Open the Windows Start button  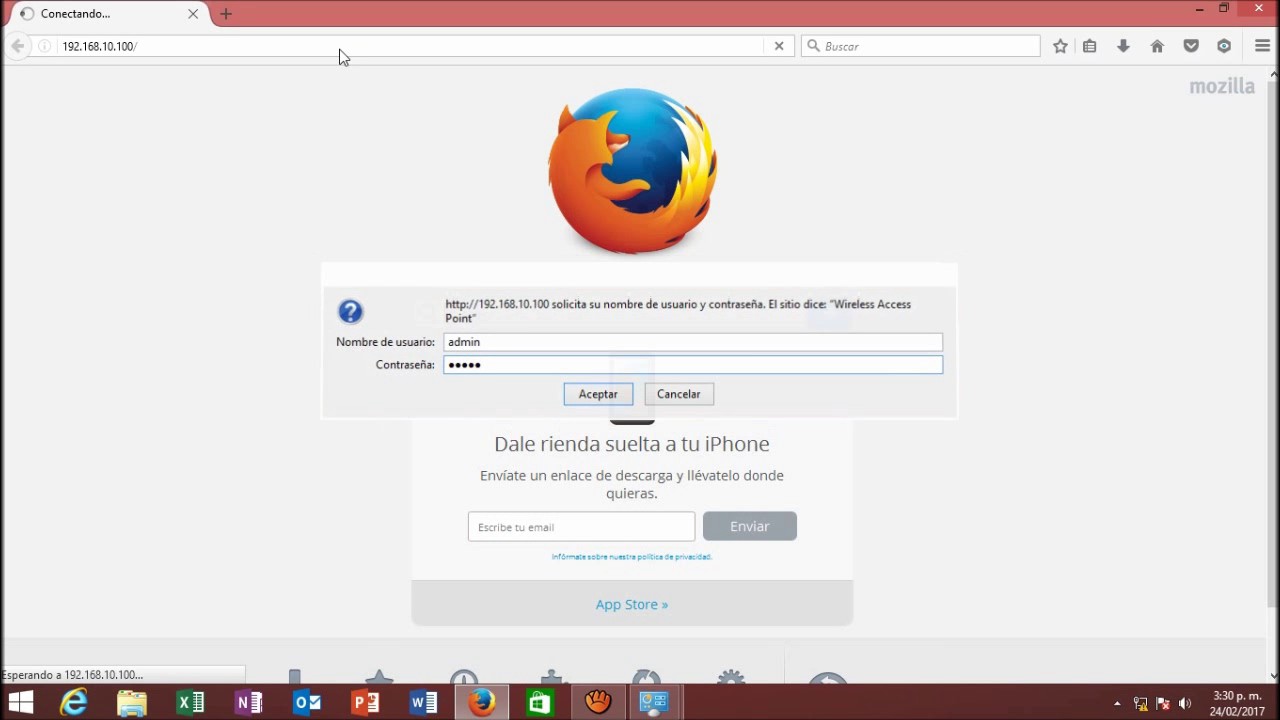click(x=20, y=703)
